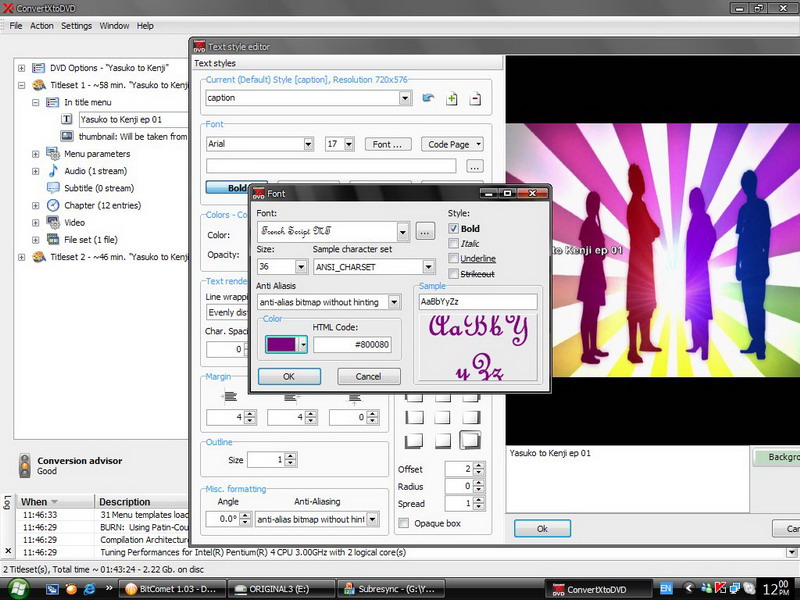The image size is (800, 600).
Task: Launch Internet Explorer from quick launch
Action: tap(89, 589)
